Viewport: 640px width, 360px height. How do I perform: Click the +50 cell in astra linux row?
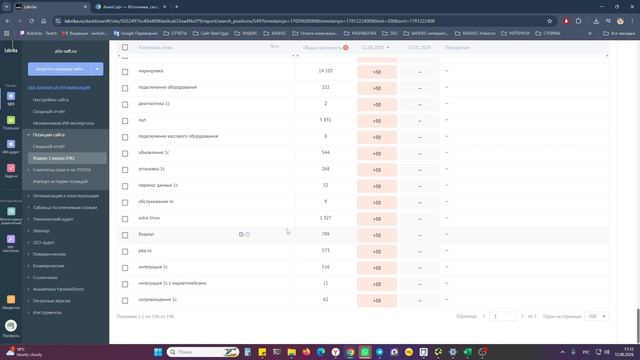tap(377, 219)
